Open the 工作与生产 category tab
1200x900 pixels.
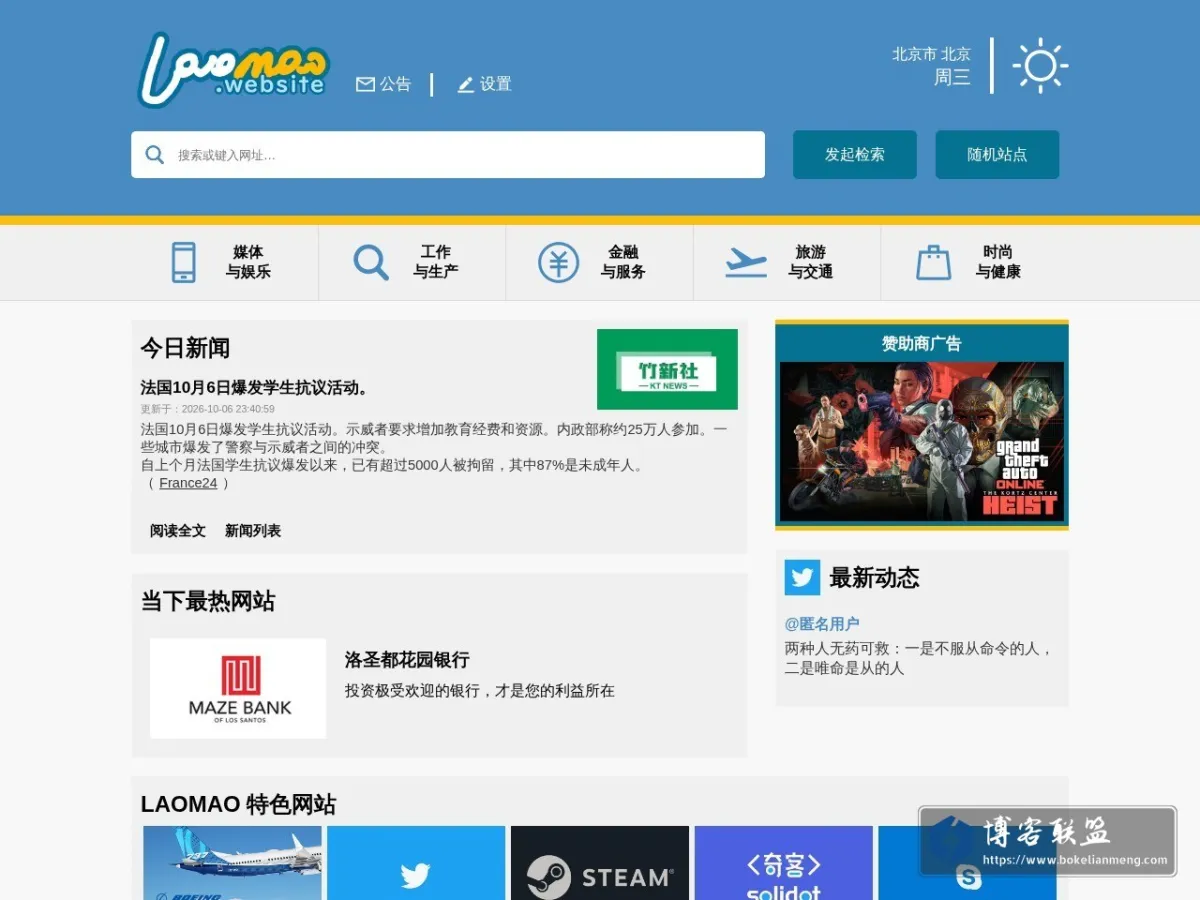click(412, 262)
